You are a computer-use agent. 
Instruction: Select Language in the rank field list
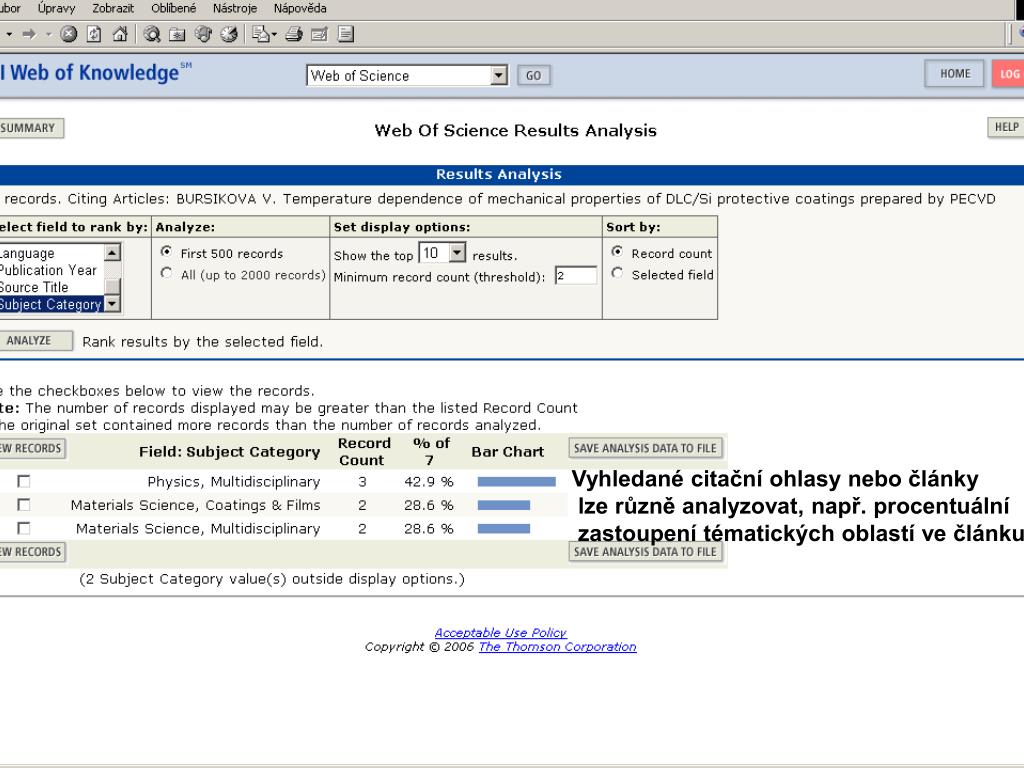(x=52, y=253)
